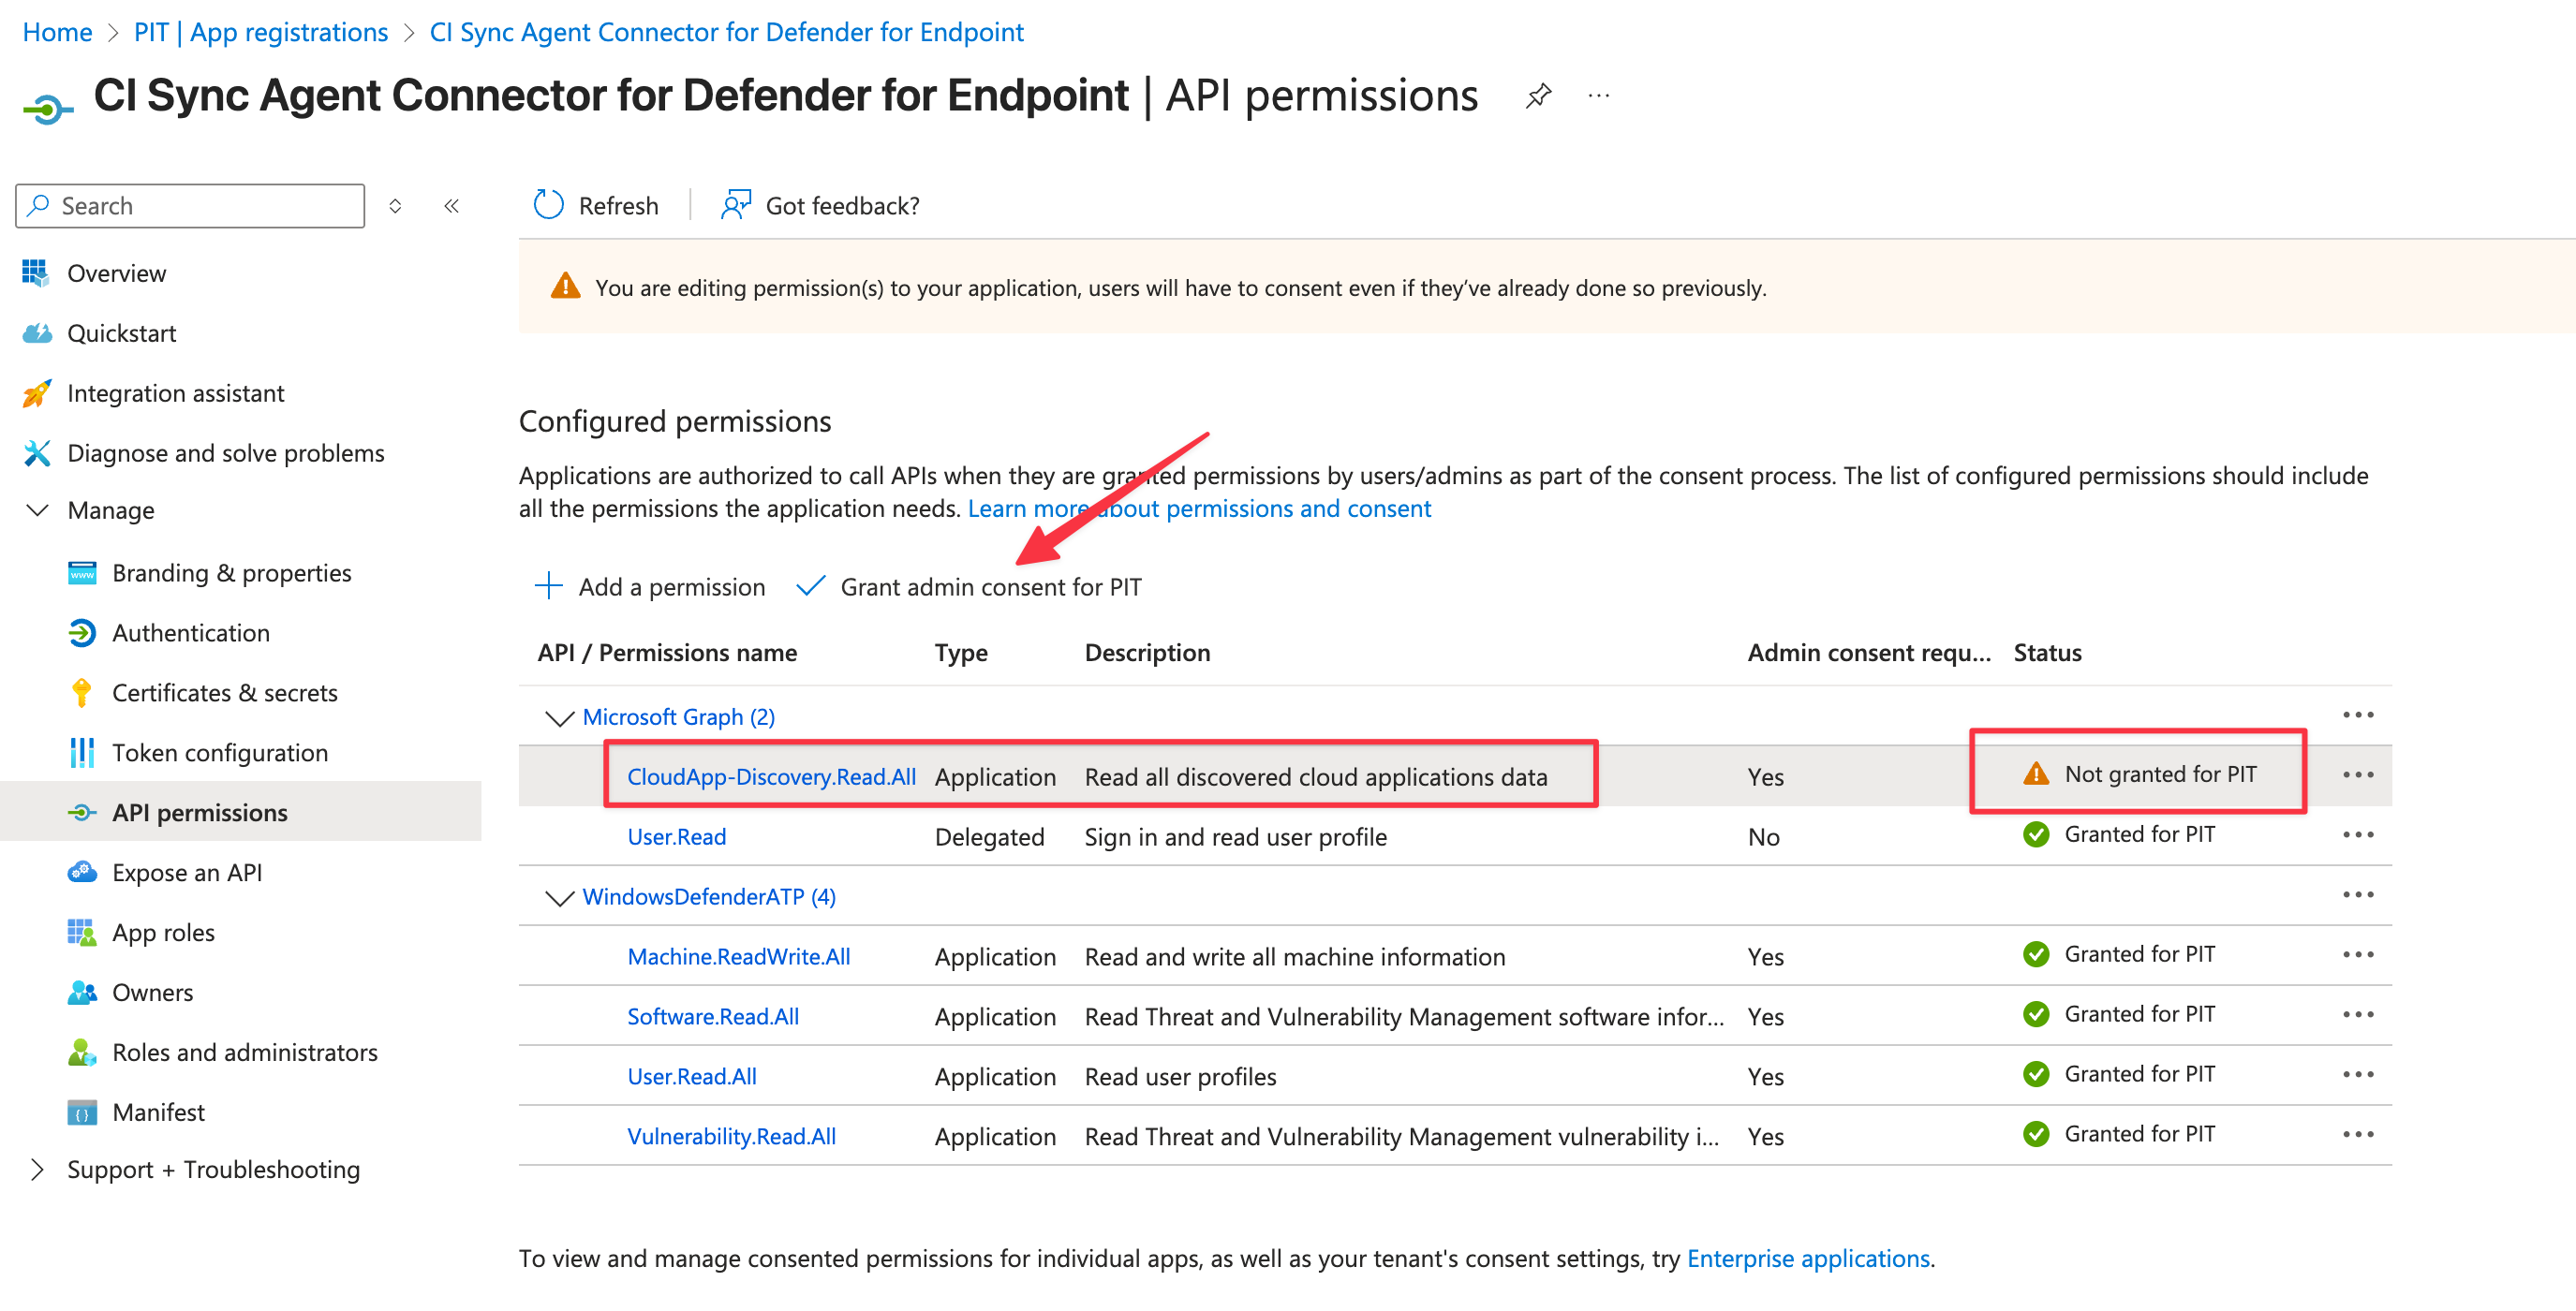Viewport: 2576px width, 1311px height.
Task: Click the Token configuration bars icon
Action: coord(82,753)
